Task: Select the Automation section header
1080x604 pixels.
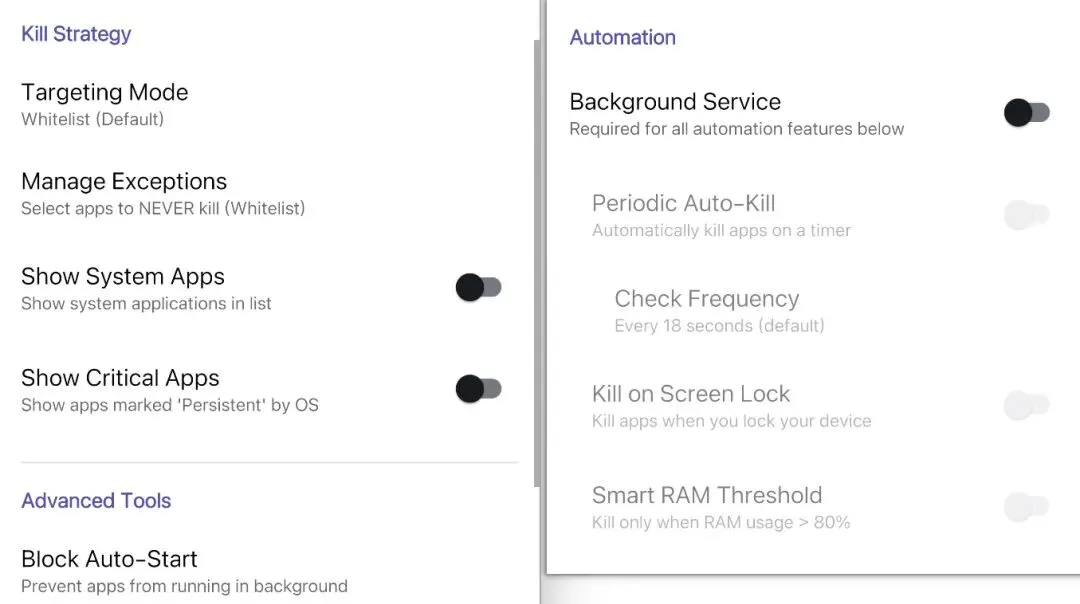Action: pos(623,37)
